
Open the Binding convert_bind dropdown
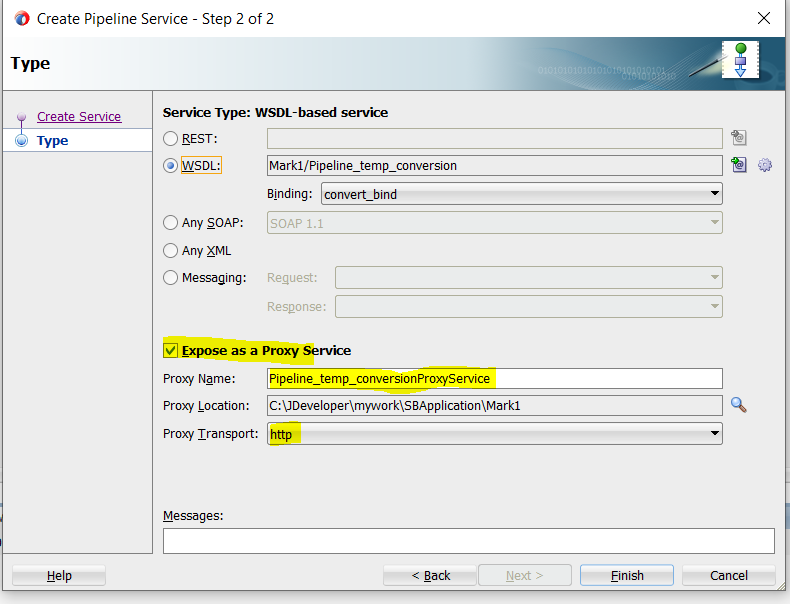coord(521,194)
